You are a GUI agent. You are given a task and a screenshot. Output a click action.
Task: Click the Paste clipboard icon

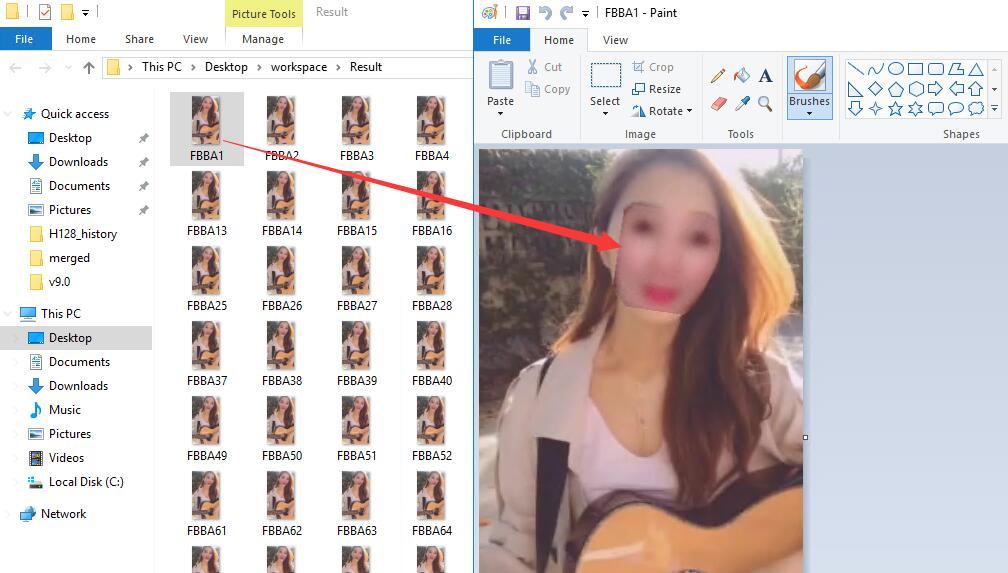[500, 76]
